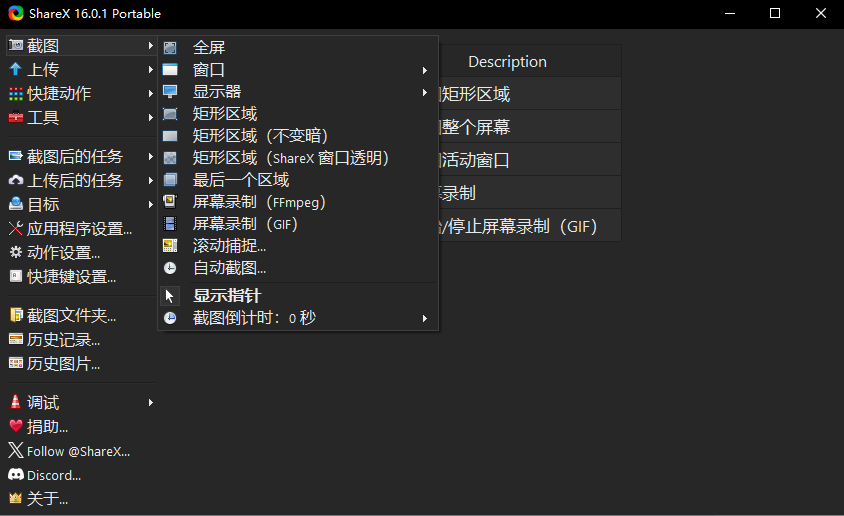Open the 历史记录... text entry

pyautogui.click(x=64, y=340)
